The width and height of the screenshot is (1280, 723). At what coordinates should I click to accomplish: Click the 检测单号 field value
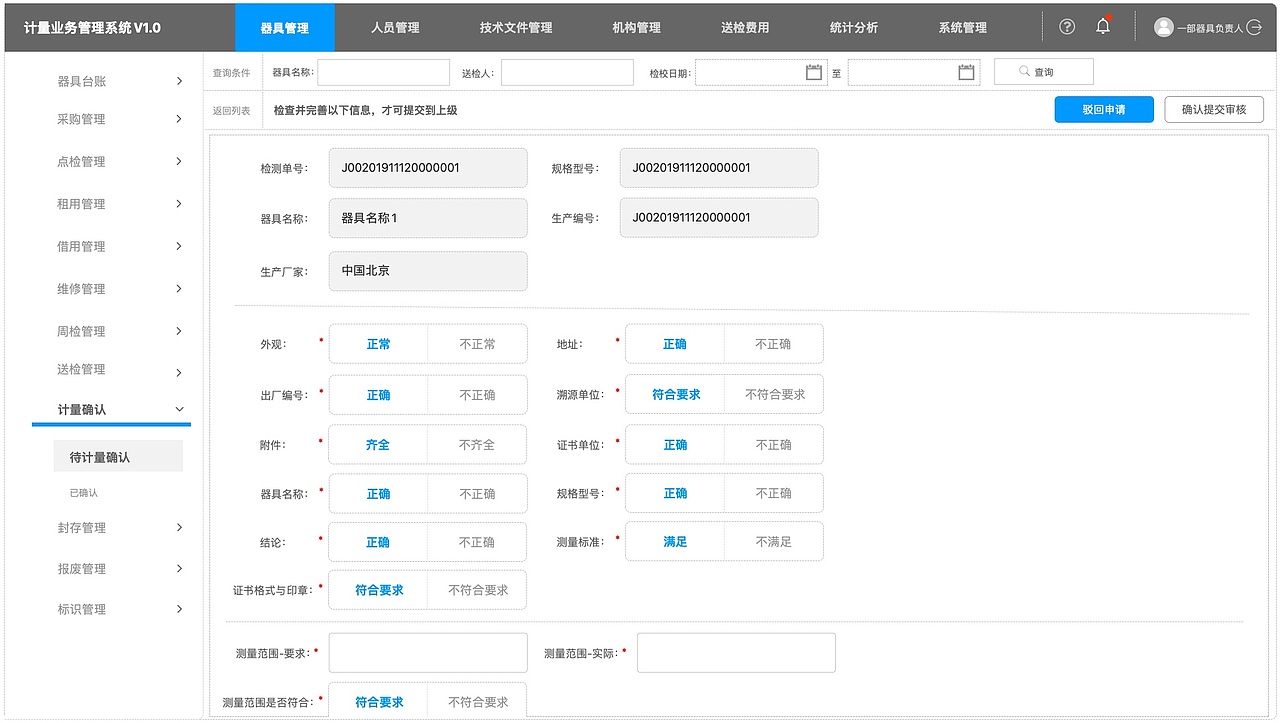point(428,168)
